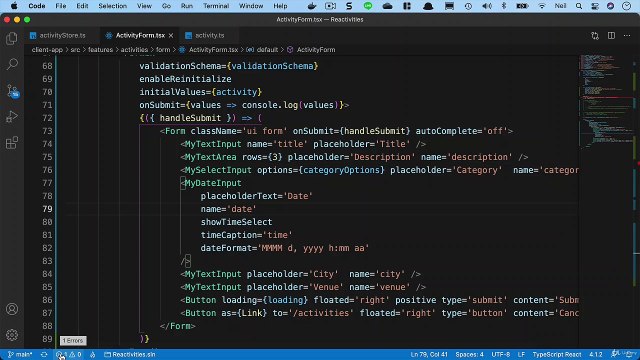Click on showTimeSelect on line 80
Viewport: 640px width, 360px height.
coord(236,222)
